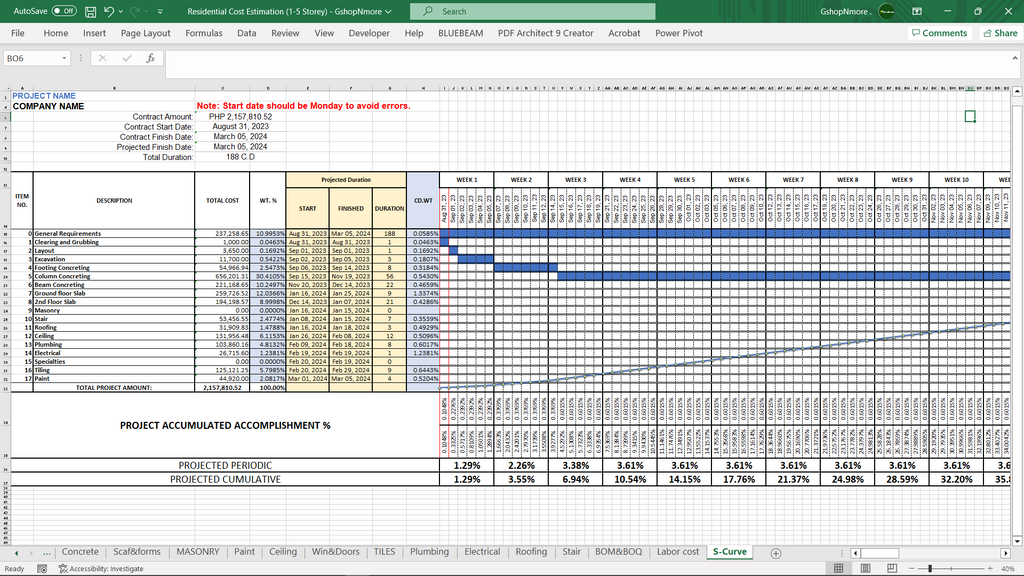Image resolution: width=1024 pixels, height=576 pixels.
Task: Click scroll down arrow on vertical scrollbar
Action: click(x=1017, y=541)
